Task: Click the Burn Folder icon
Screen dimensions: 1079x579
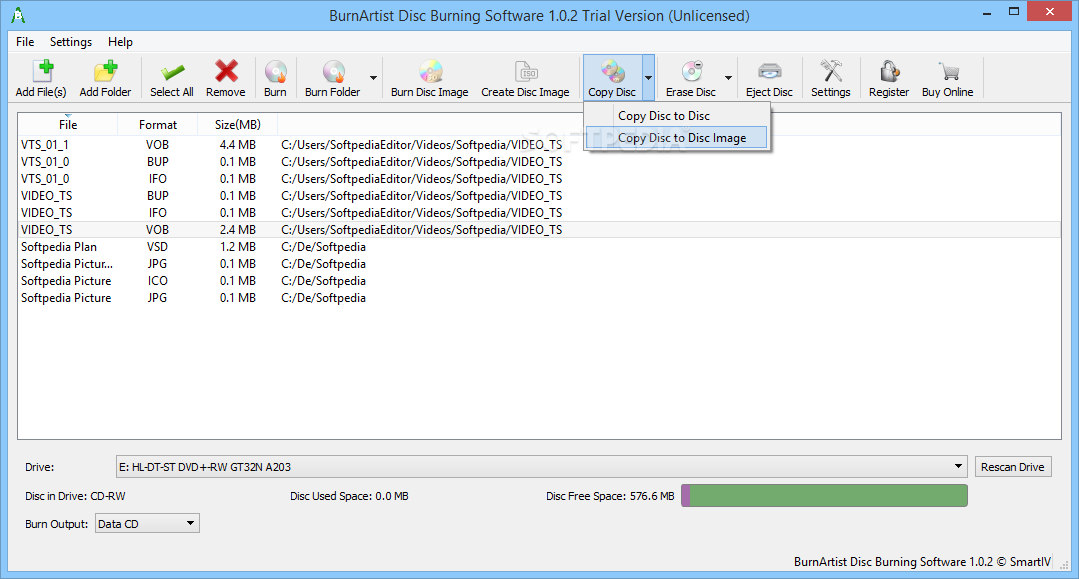Action: click(x=333, y=71)
